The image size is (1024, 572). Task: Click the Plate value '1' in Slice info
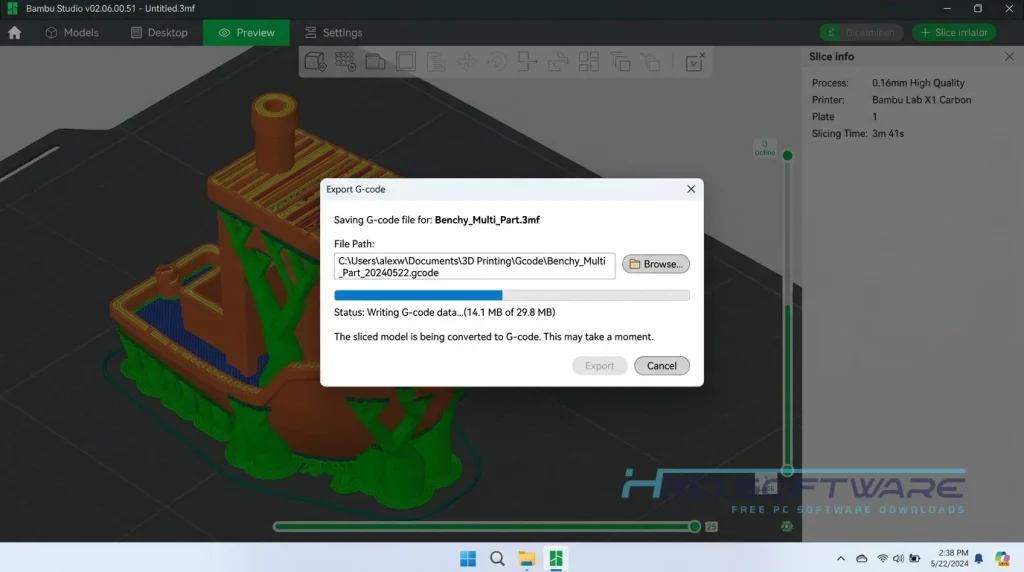point(874,117)
